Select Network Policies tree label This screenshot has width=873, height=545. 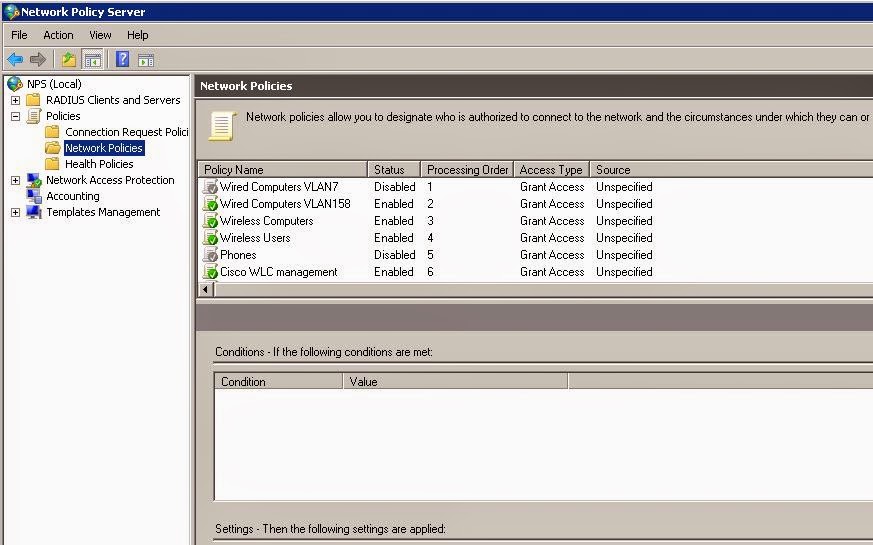click(104, 148)
